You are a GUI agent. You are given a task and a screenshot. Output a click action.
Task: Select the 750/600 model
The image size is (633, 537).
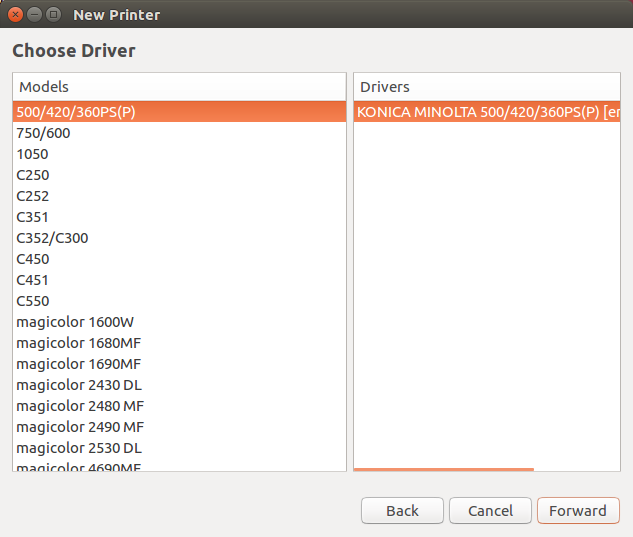click(x=179, y=133)
